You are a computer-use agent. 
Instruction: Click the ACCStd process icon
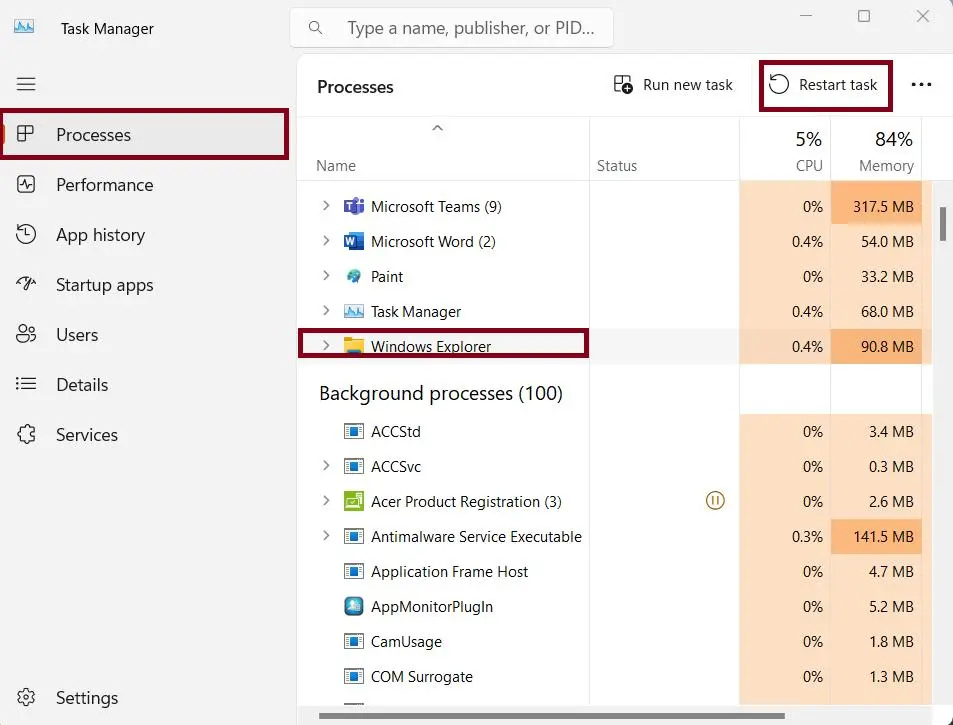click(x=353, y=431)
